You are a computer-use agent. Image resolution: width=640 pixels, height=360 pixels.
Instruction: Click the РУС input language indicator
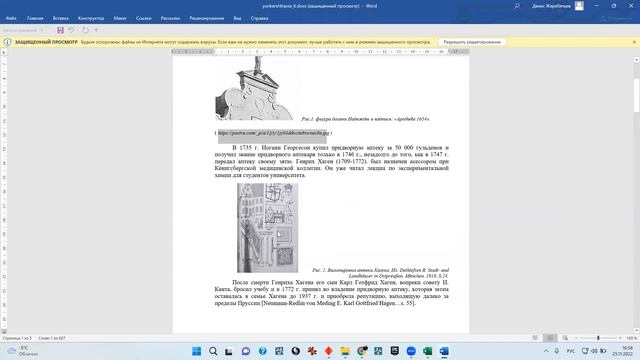(571, 351)
